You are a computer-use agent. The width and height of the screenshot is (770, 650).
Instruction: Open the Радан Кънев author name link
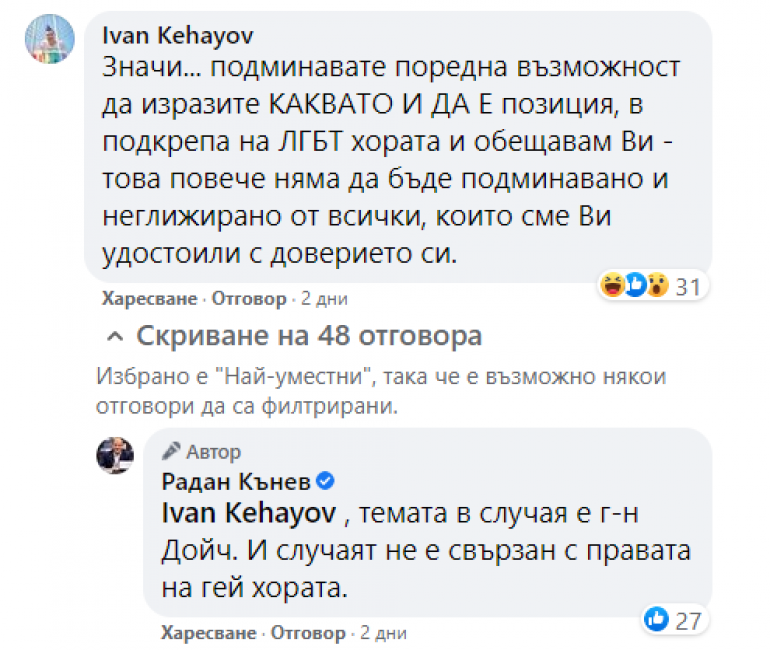pyautogui.click(x=236, y=482)
